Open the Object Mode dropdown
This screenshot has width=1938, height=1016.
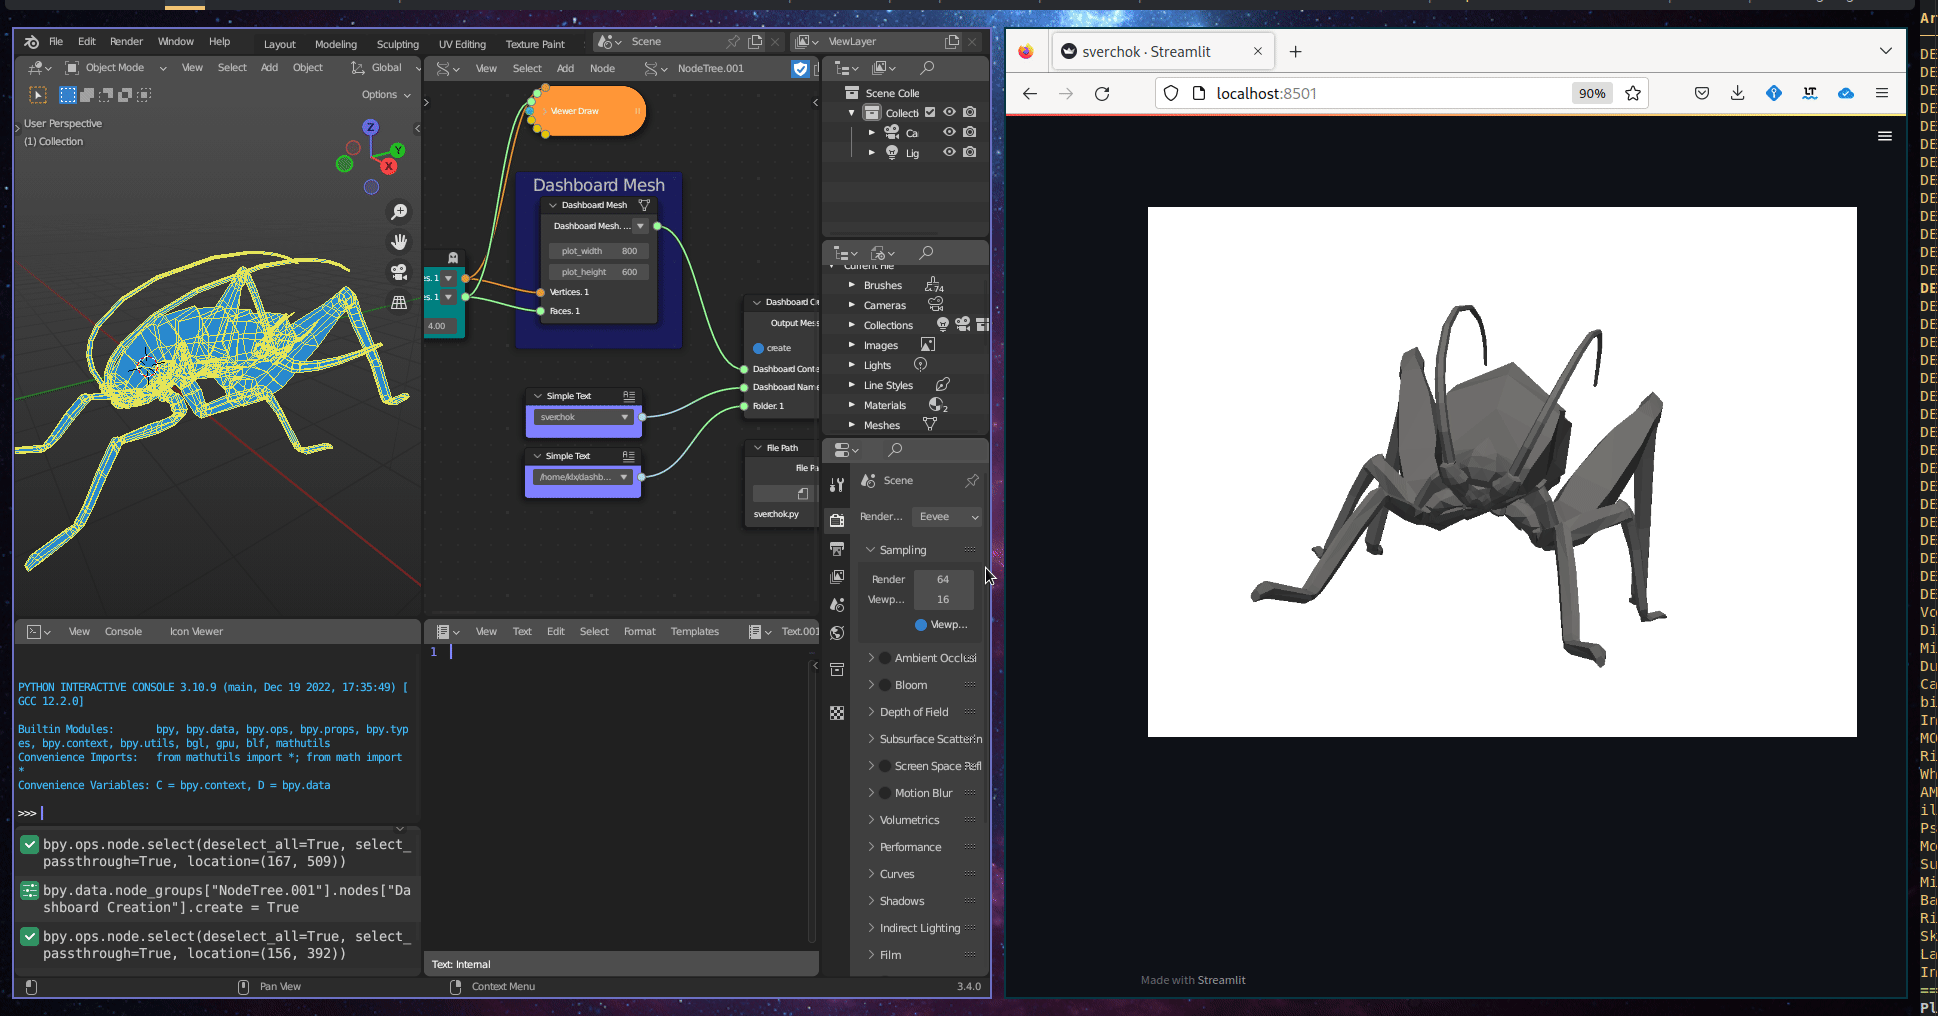[115, 68]
